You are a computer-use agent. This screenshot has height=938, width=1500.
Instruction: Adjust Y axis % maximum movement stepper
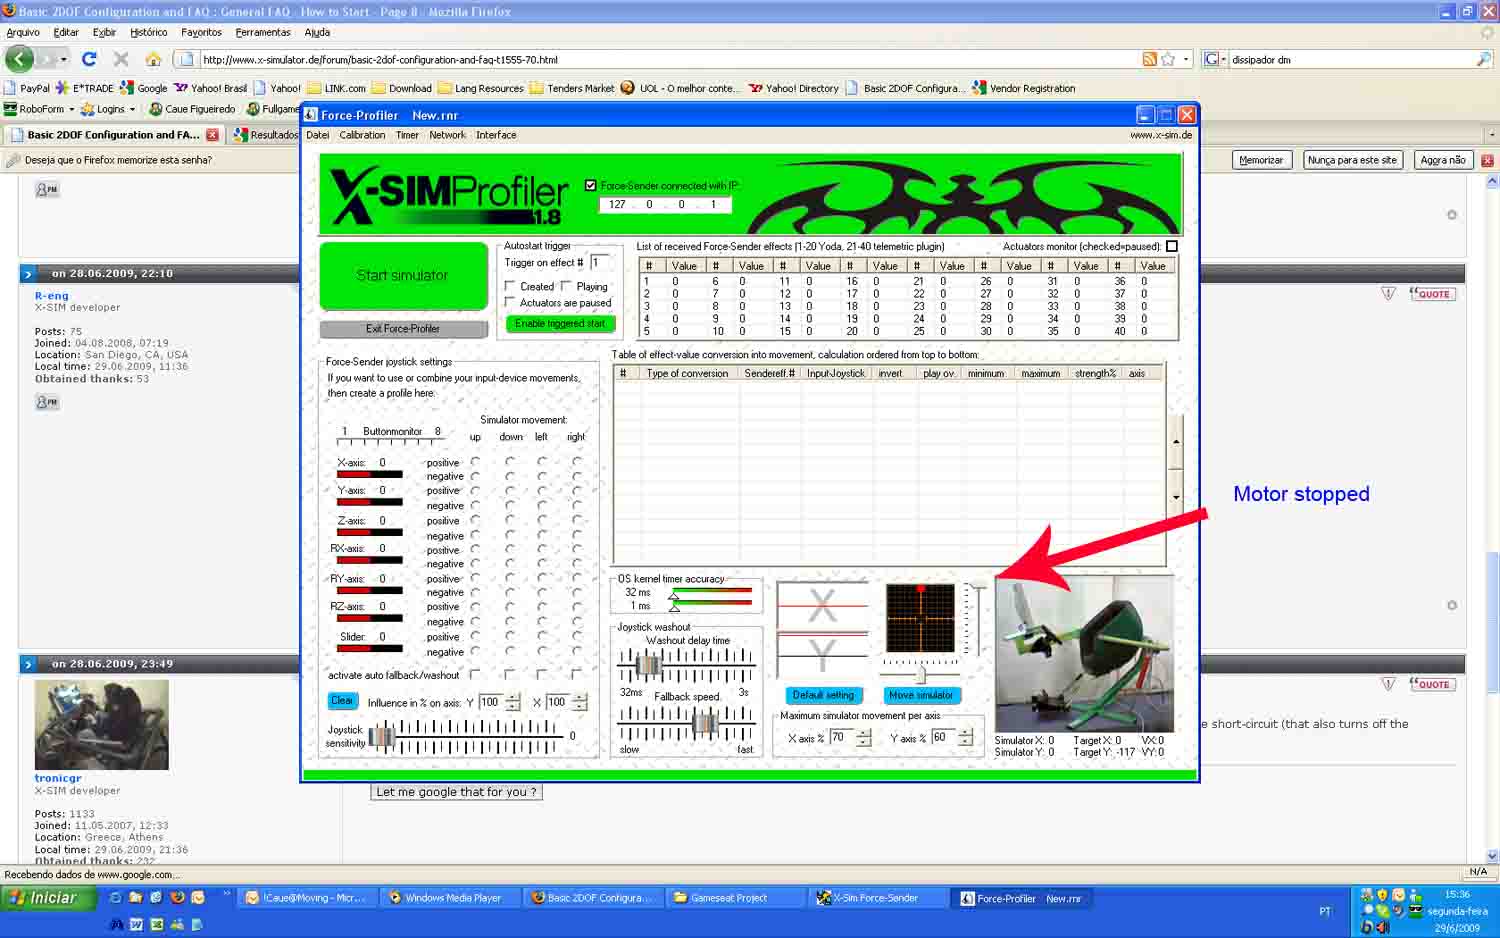coord(965,738)
